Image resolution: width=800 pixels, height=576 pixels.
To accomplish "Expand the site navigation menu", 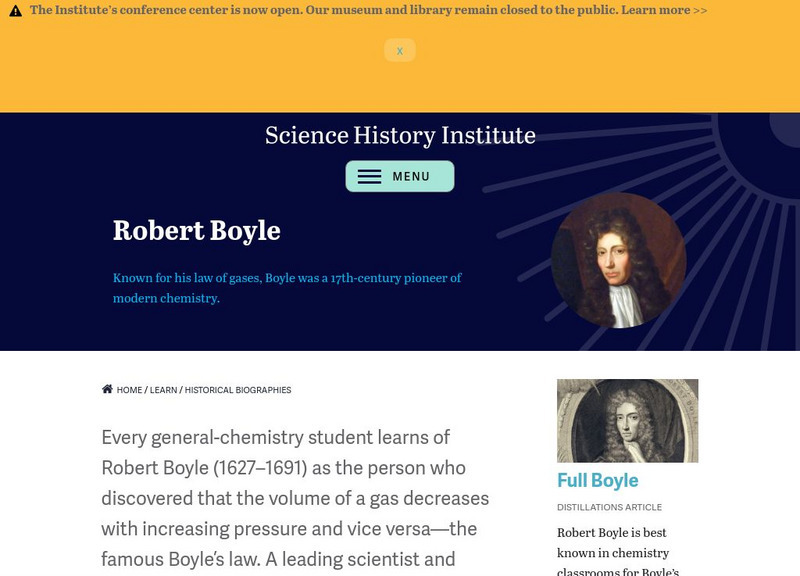I will pyautogui.click(x=400, y=176).
